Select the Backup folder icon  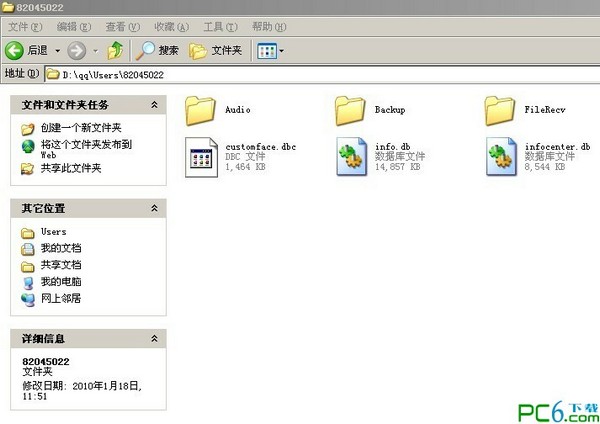(x=350, y=111)
